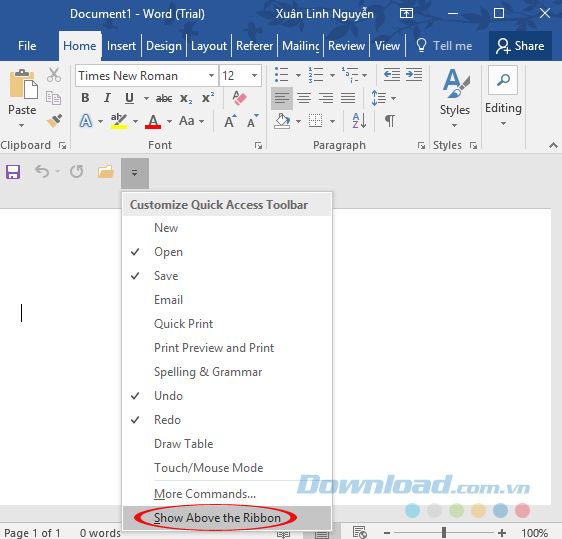
Task: Choose More Commands... in the menu
Action: (x=227, y=494)
